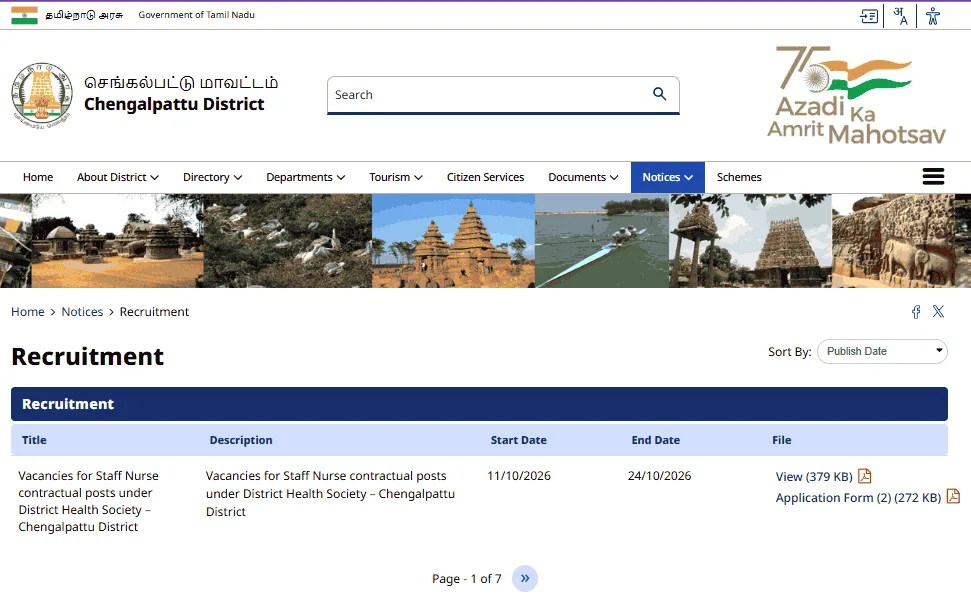Click the skip to main content icon
The height and width of the screenshot is (597, 971).
(x=869, y=16)
